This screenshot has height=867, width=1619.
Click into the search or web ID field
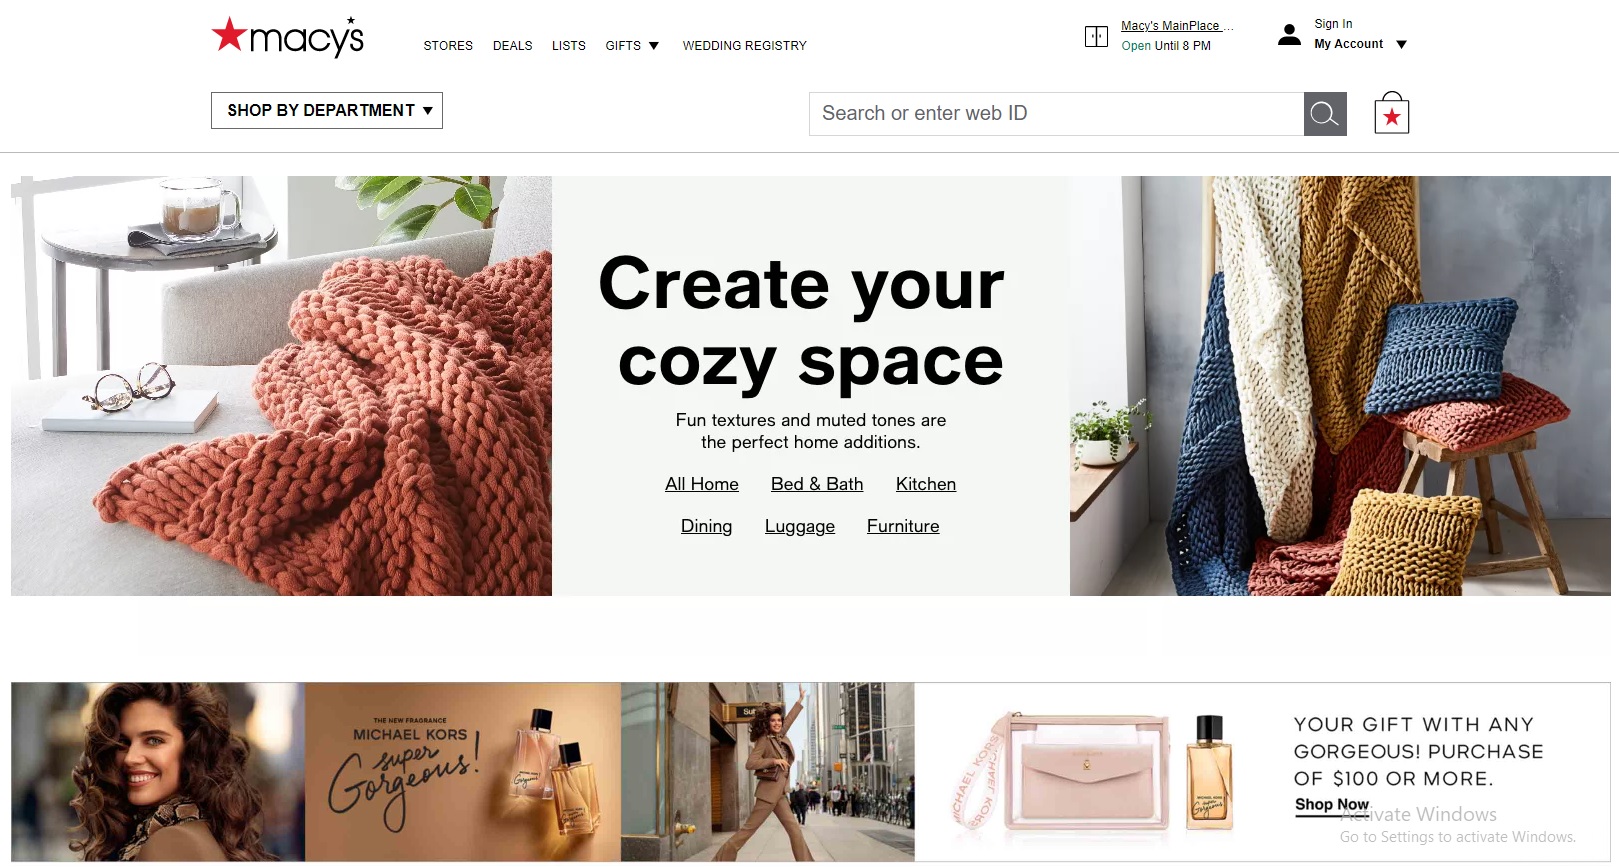coord(1056,114)
